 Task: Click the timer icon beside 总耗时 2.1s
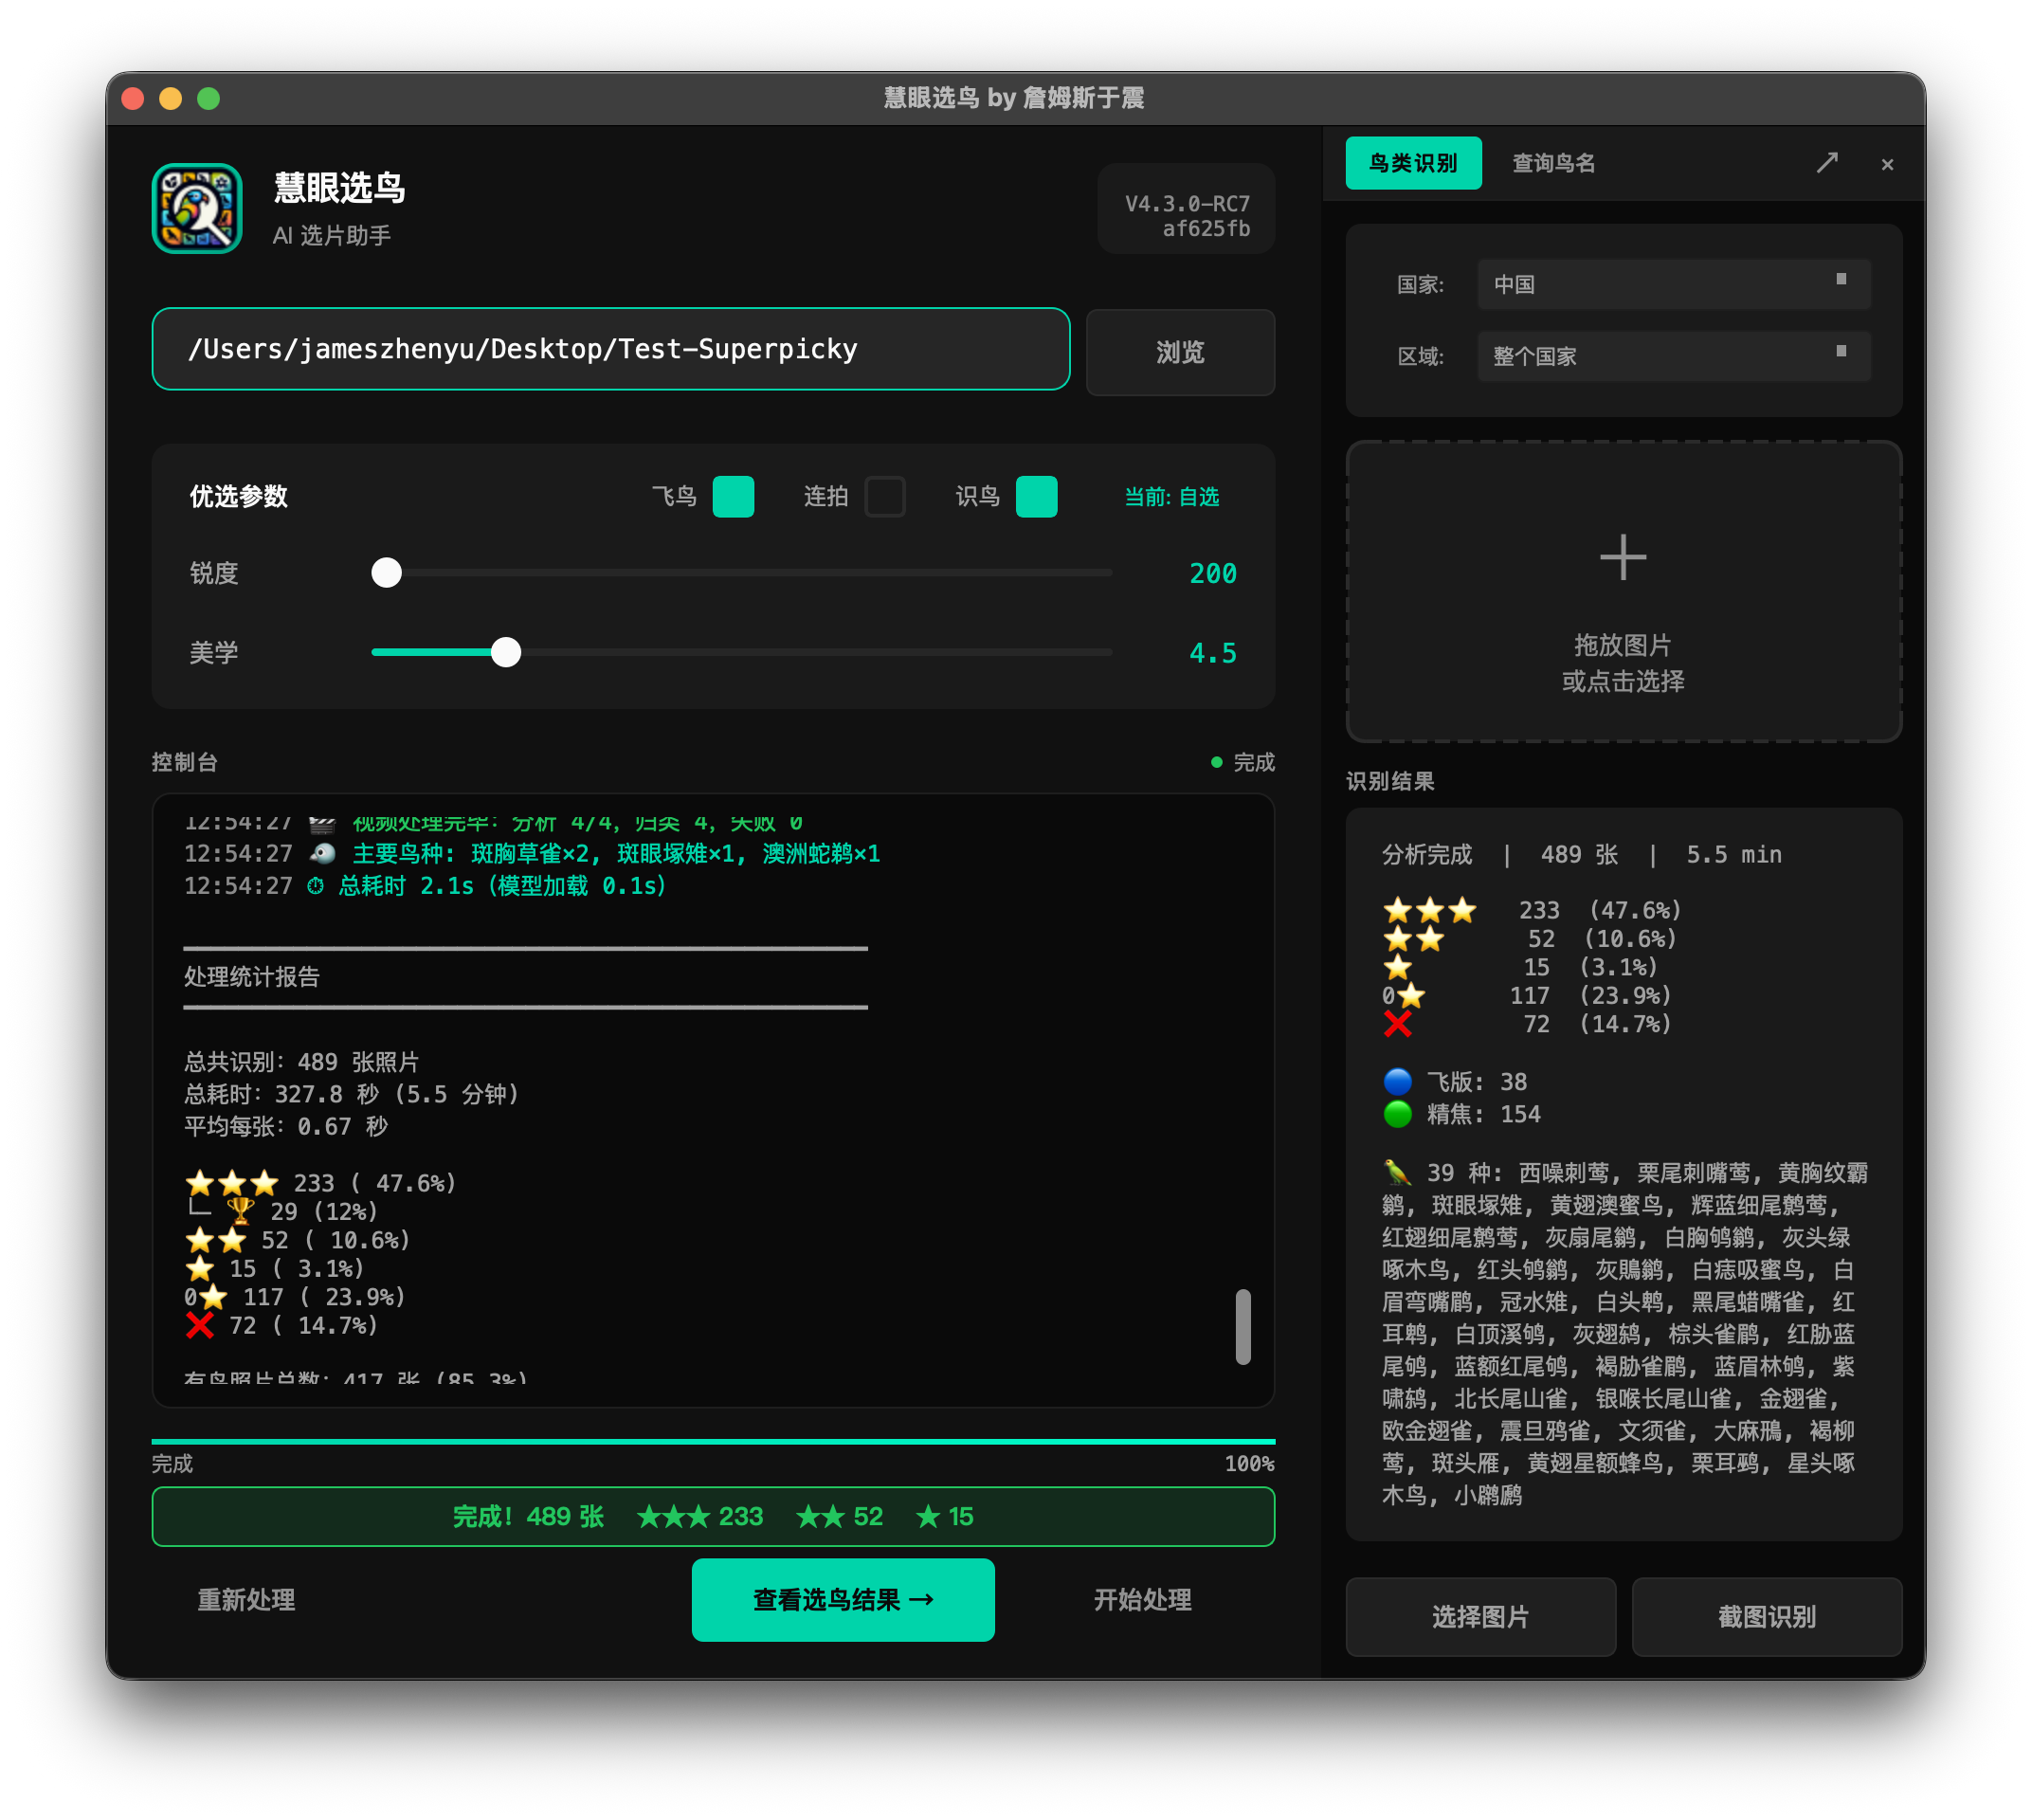(x=315, y=886)
